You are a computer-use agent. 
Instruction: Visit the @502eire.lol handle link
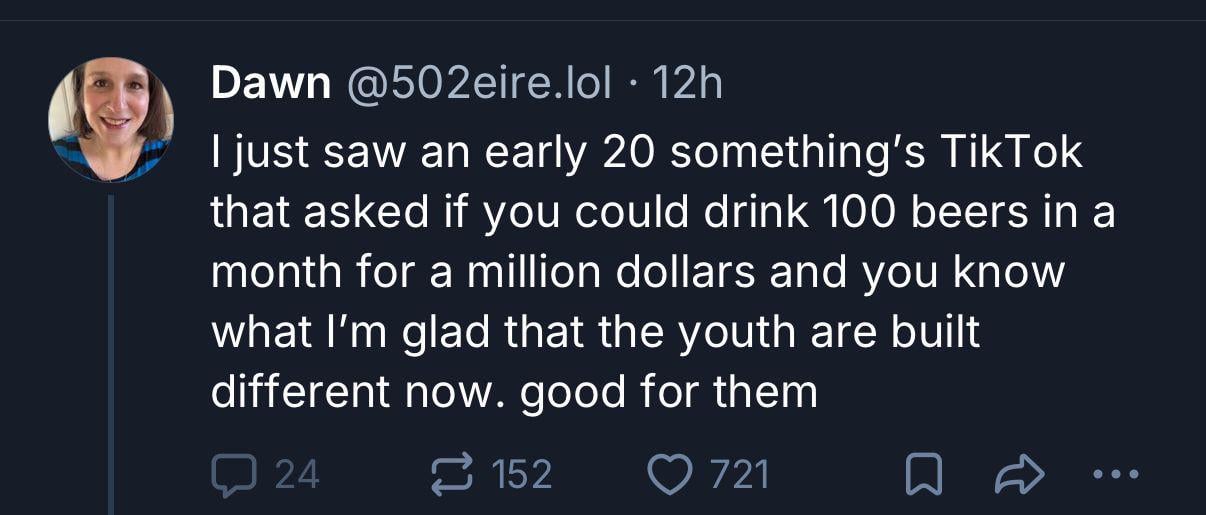[478, 84]
